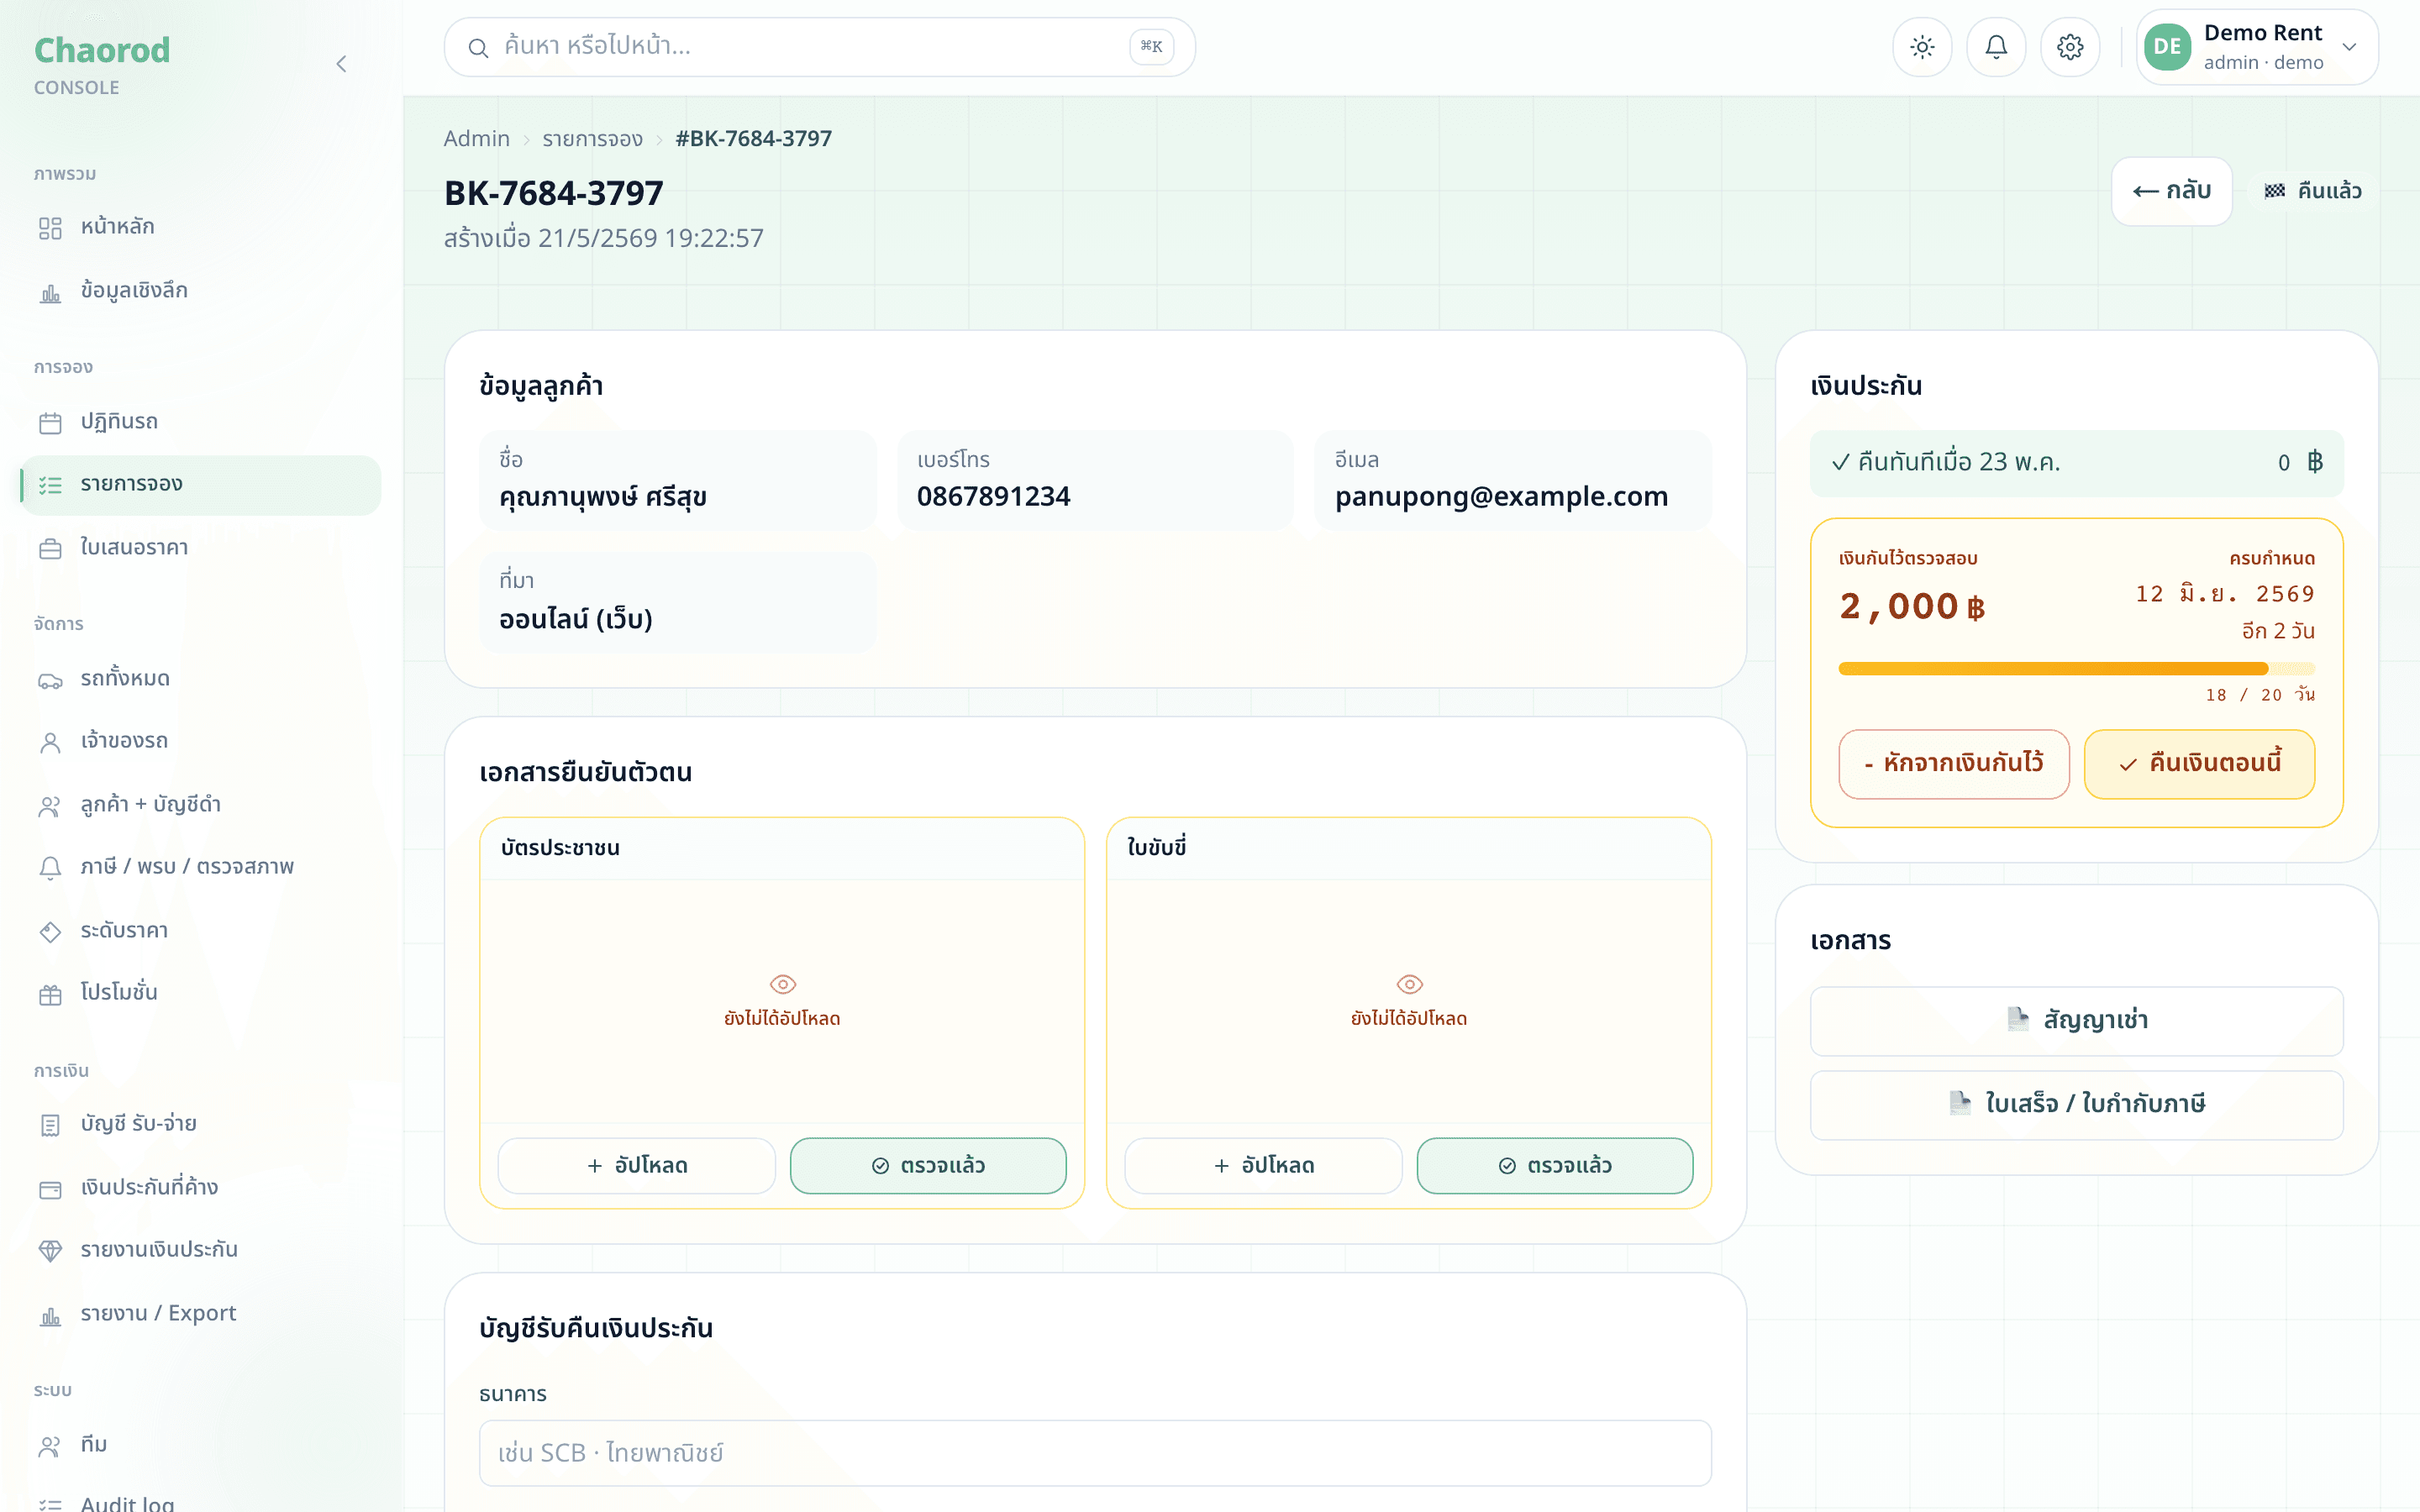
Task: Click the โปรโมชั่น gift icon
Action: click(50, 994)
